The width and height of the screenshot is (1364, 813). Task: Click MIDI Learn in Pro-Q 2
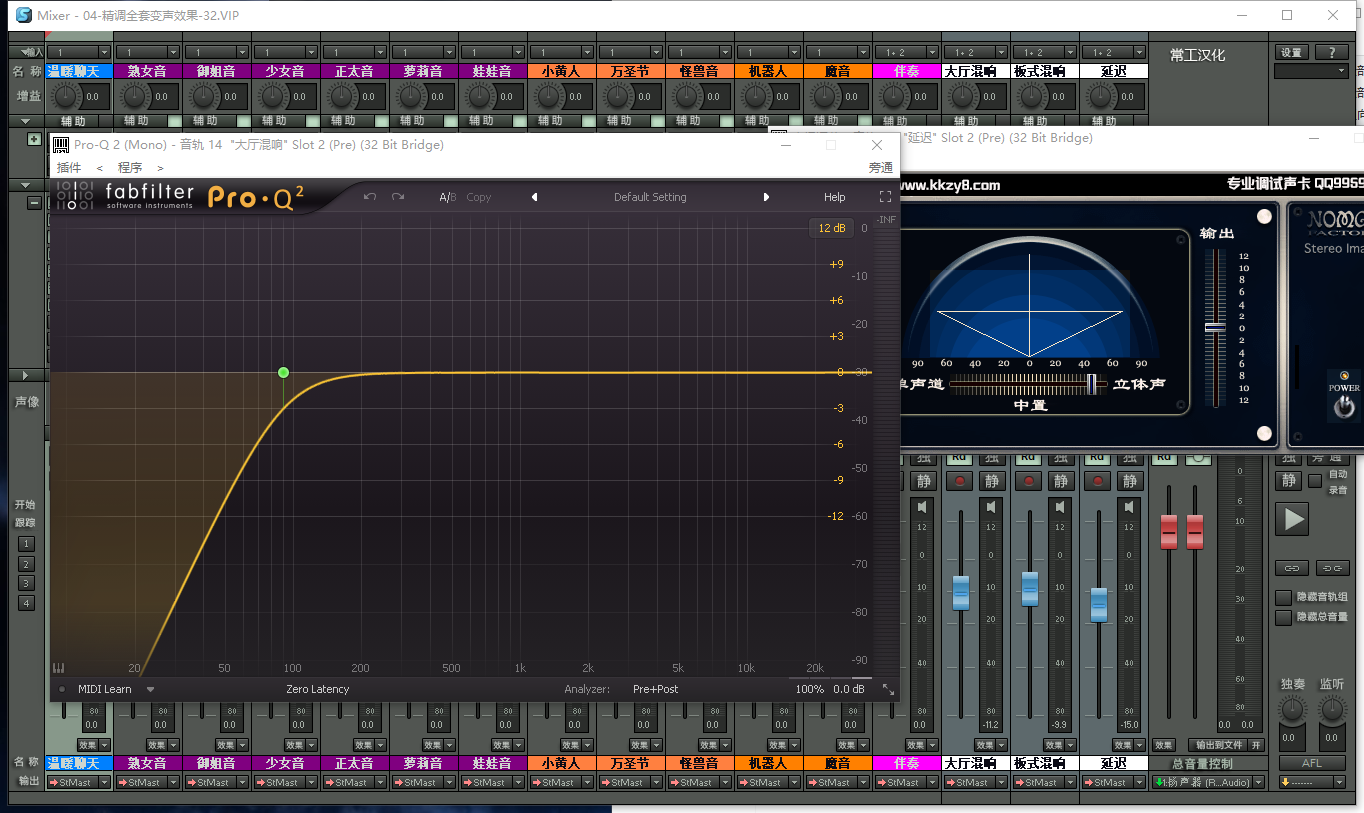[105, 689]
